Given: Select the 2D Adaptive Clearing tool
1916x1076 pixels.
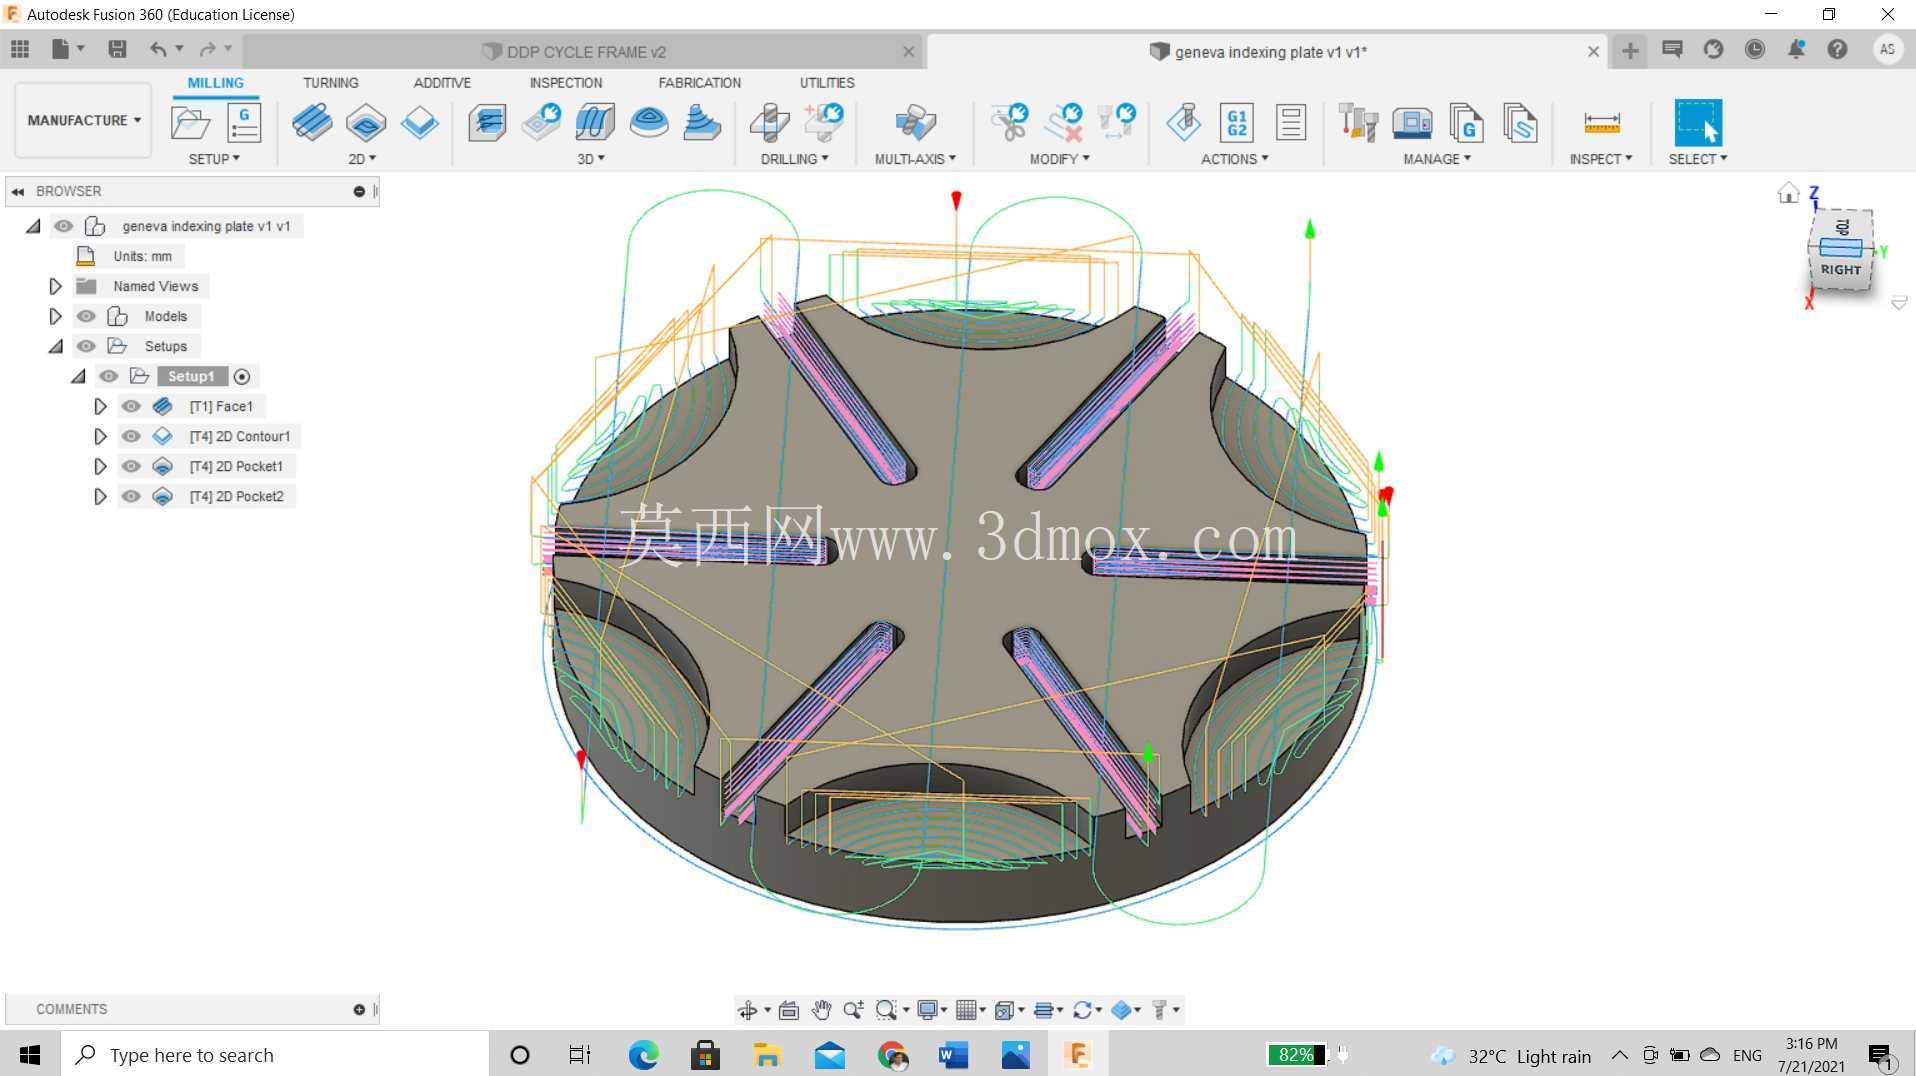Looking at the screenshot, I should [312, 123].
